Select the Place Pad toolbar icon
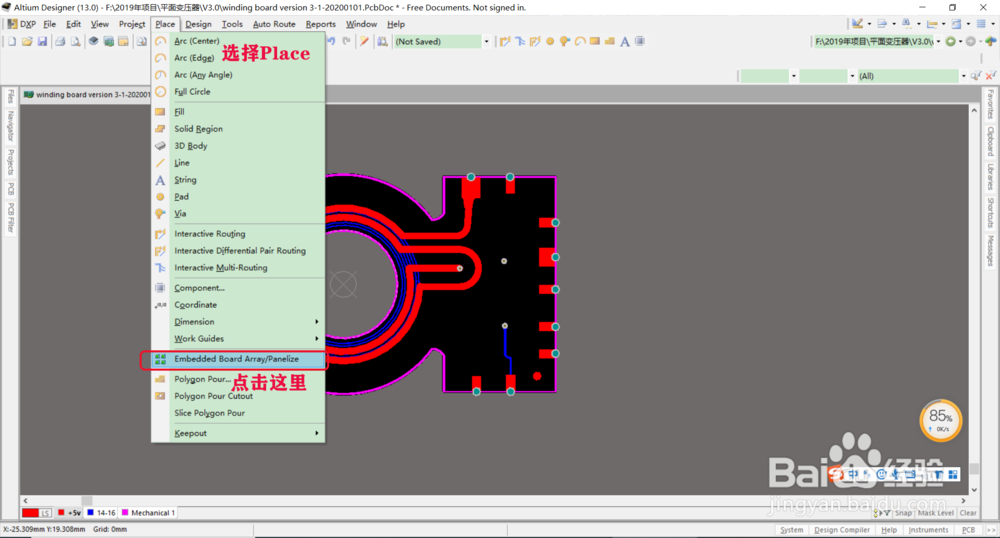The image size is (1000, 538). pos(550,41)
